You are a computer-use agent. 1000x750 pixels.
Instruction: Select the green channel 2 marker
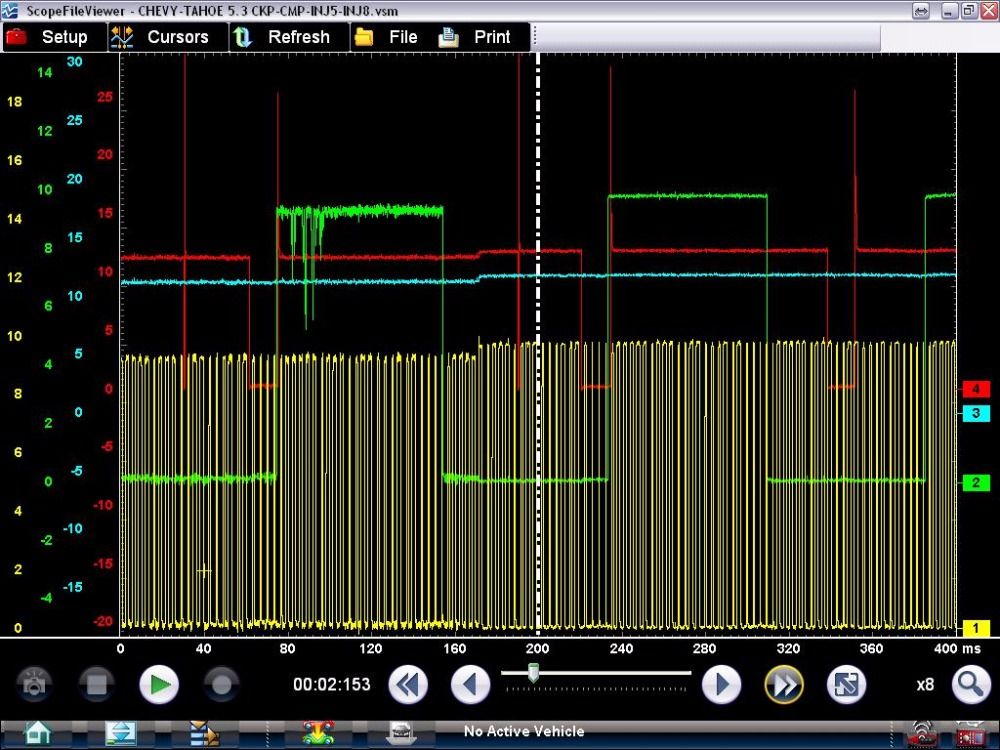pyautogui.click(x=975, y=483)
